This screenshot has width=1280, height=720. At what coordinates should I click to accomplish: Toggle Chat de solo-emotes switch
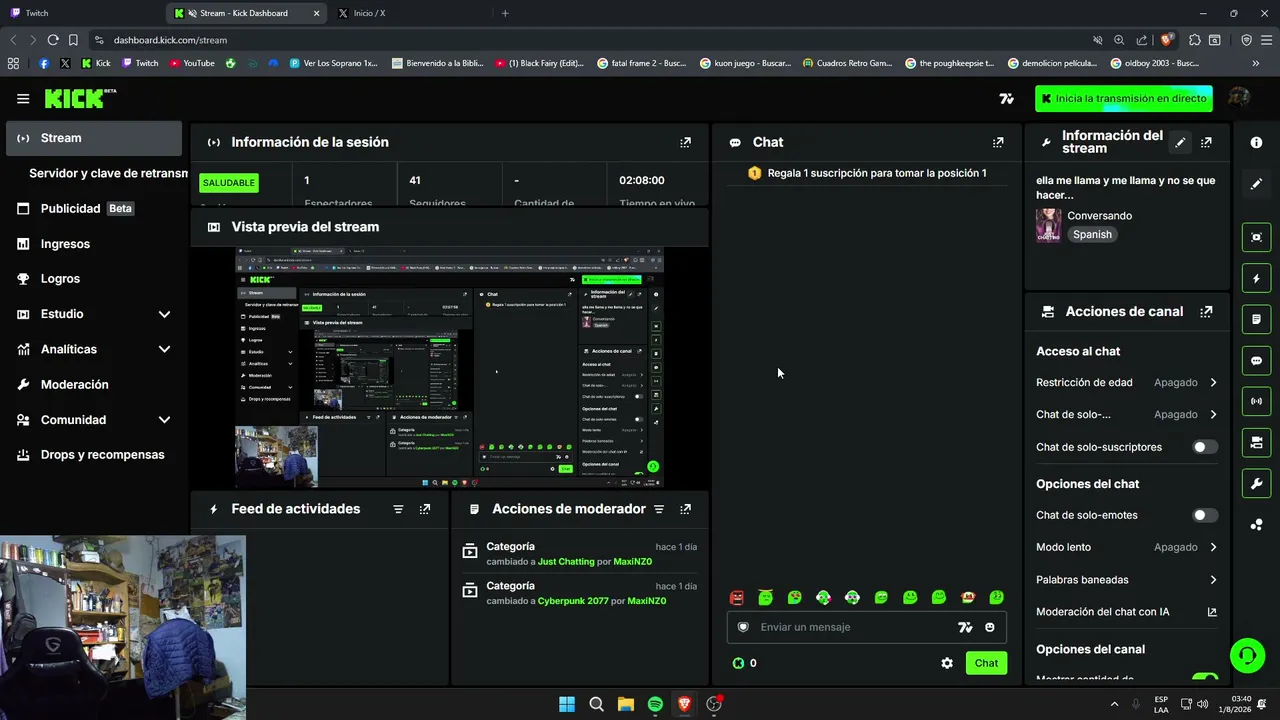pyautogui.click(x=1205, y=515)
